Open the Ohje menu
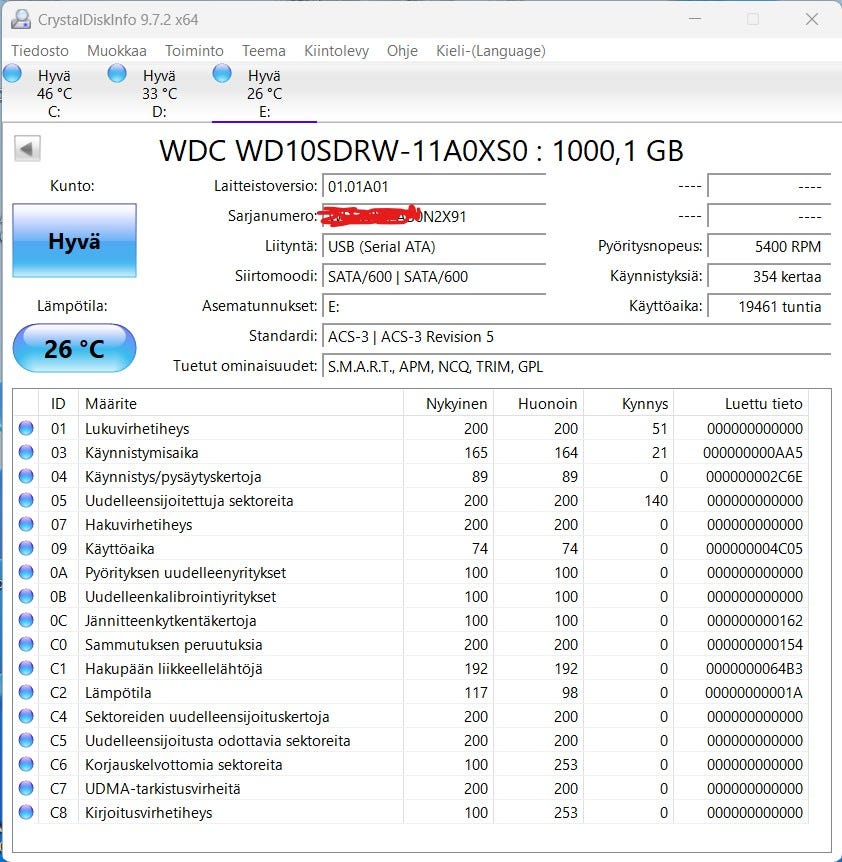842x862 pixels. [x=402, y=51]
